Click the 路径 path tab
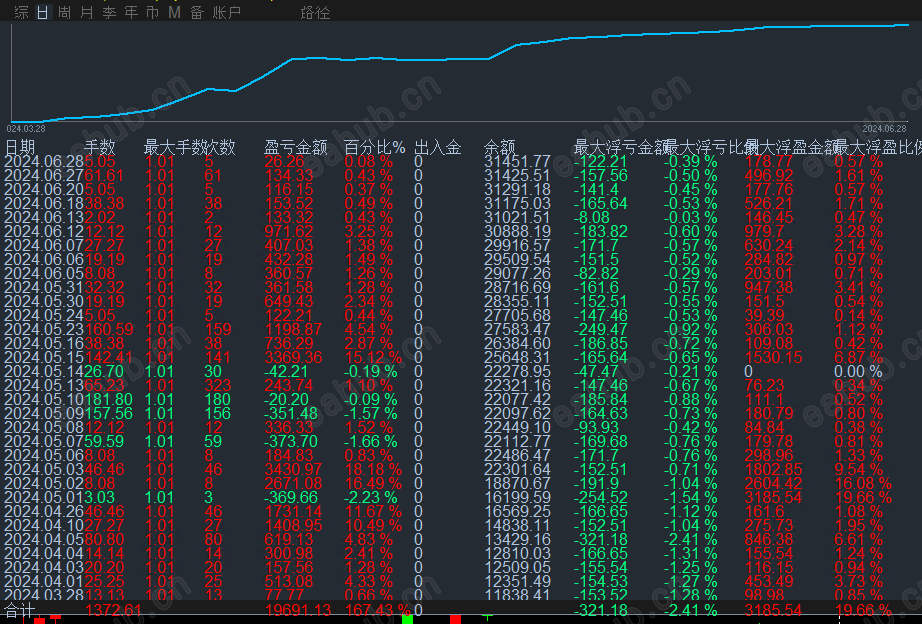The width and height of the screenshot is (922, 624). tap(315, 12)
